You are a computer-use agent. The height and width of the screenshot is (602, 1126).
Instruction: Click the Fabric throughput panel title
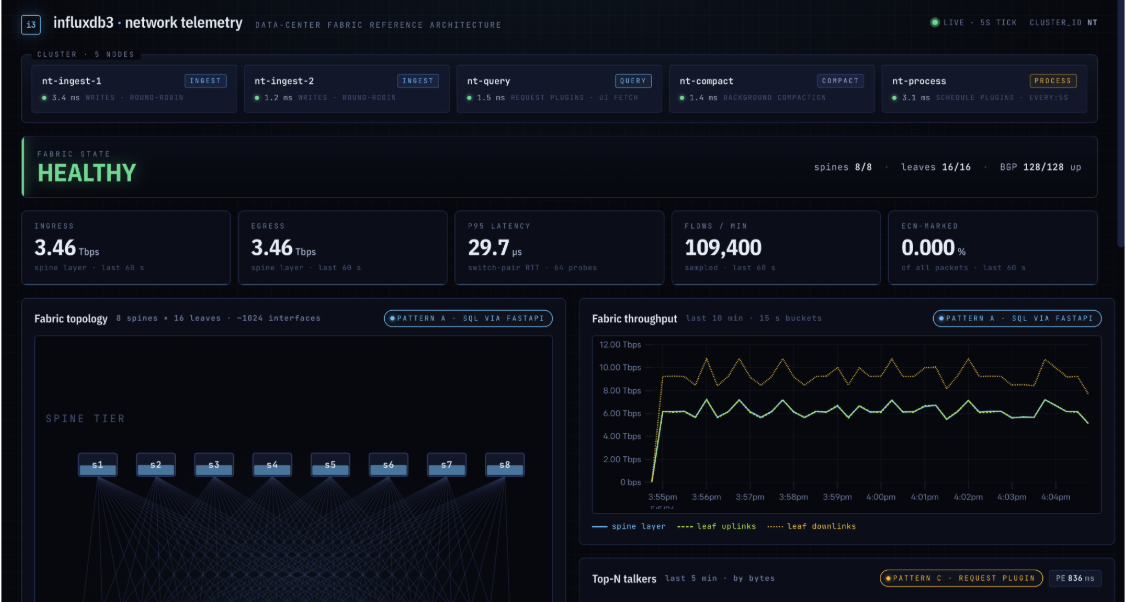(x=634, y=318)
